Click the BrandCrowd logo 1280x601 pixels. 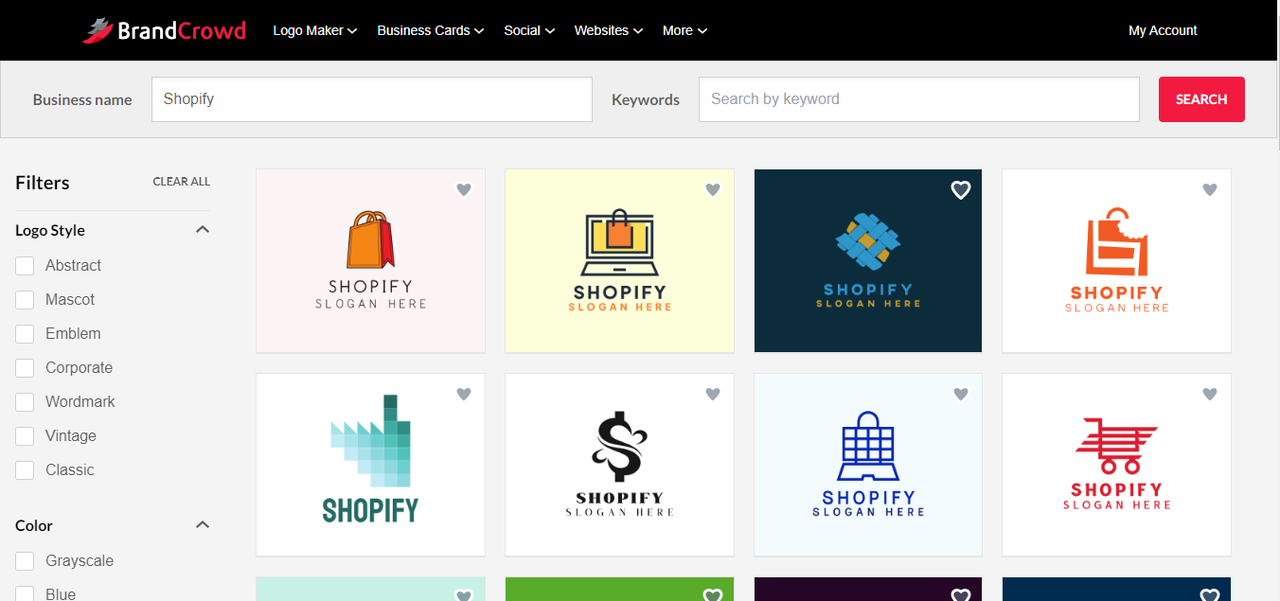click(164, 30)
